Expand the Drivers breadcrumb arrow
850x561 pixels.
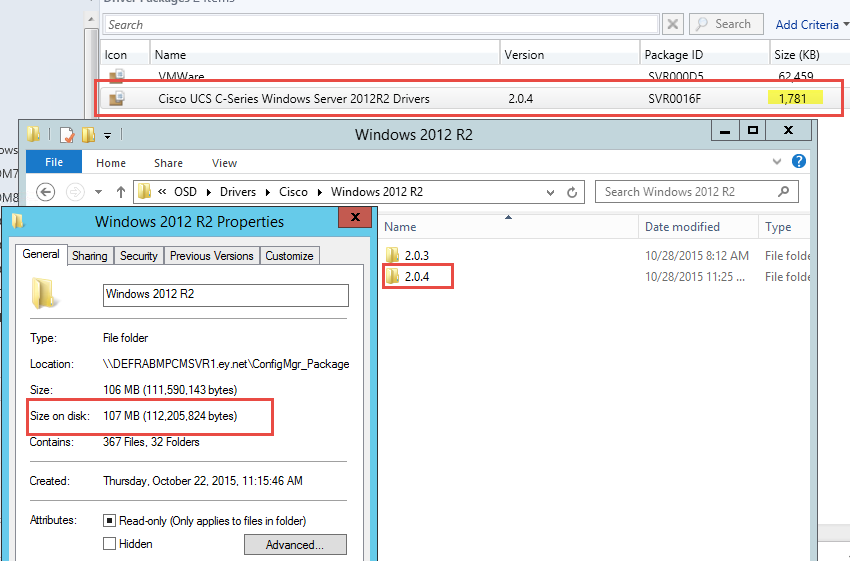268,192
